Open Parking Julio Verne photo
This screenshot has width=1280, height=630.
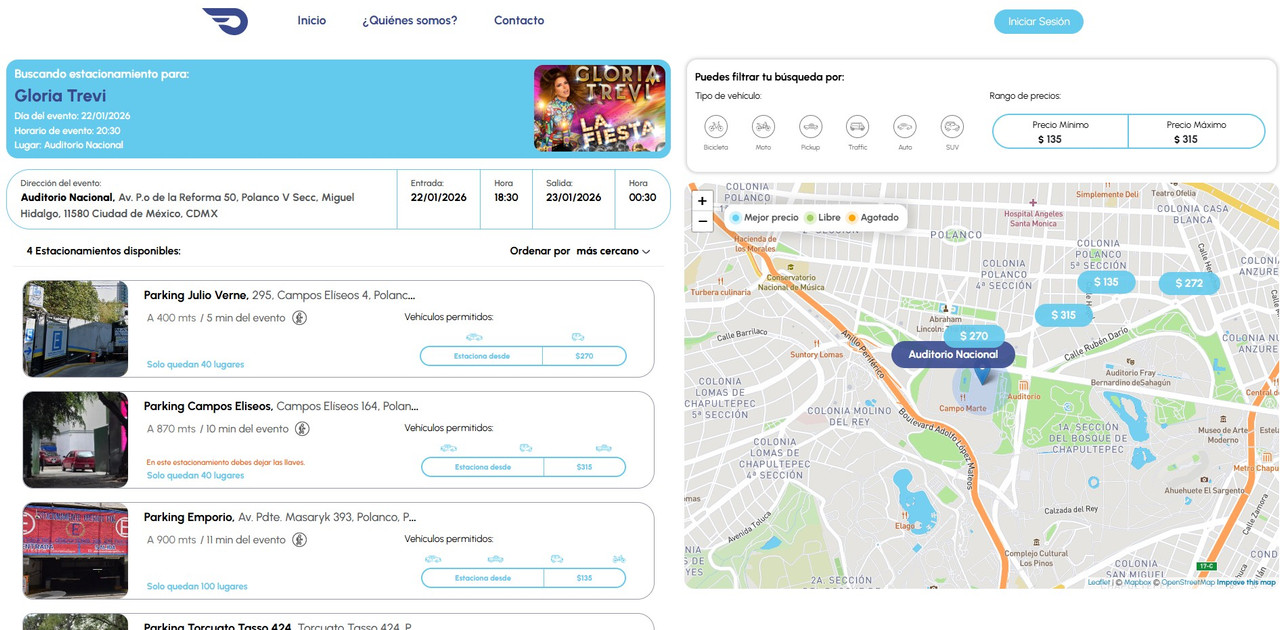[x=76, y=329]
